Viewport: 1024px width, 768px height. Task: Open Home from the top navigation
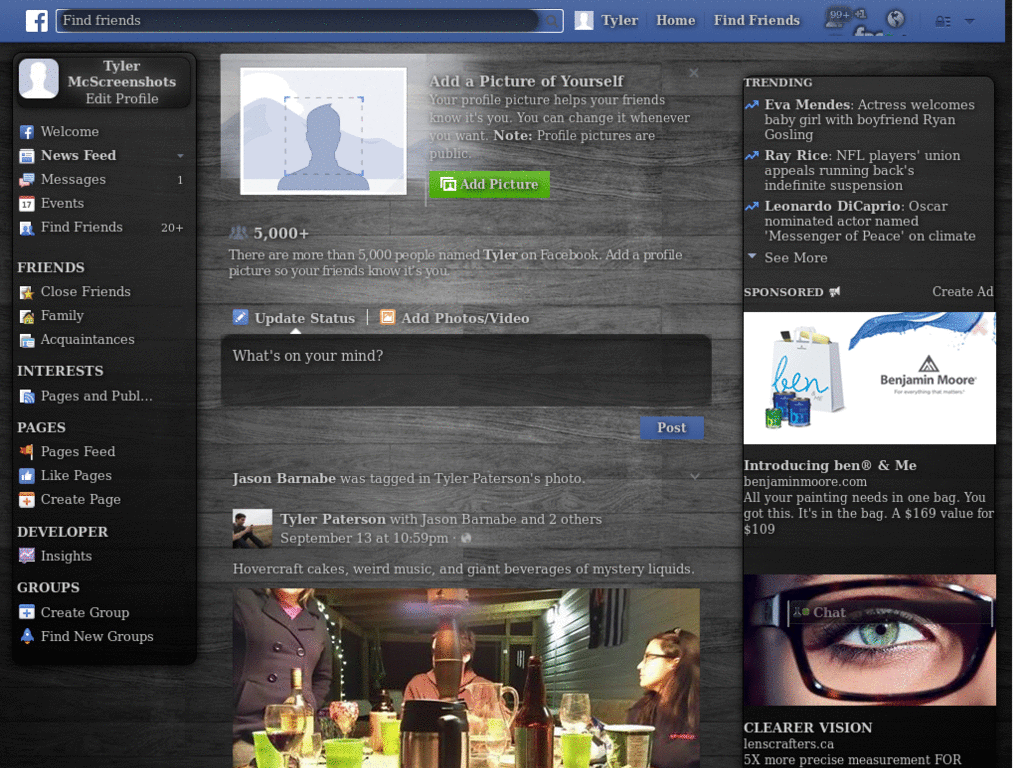pyautogui.click(x=675, y=19)
